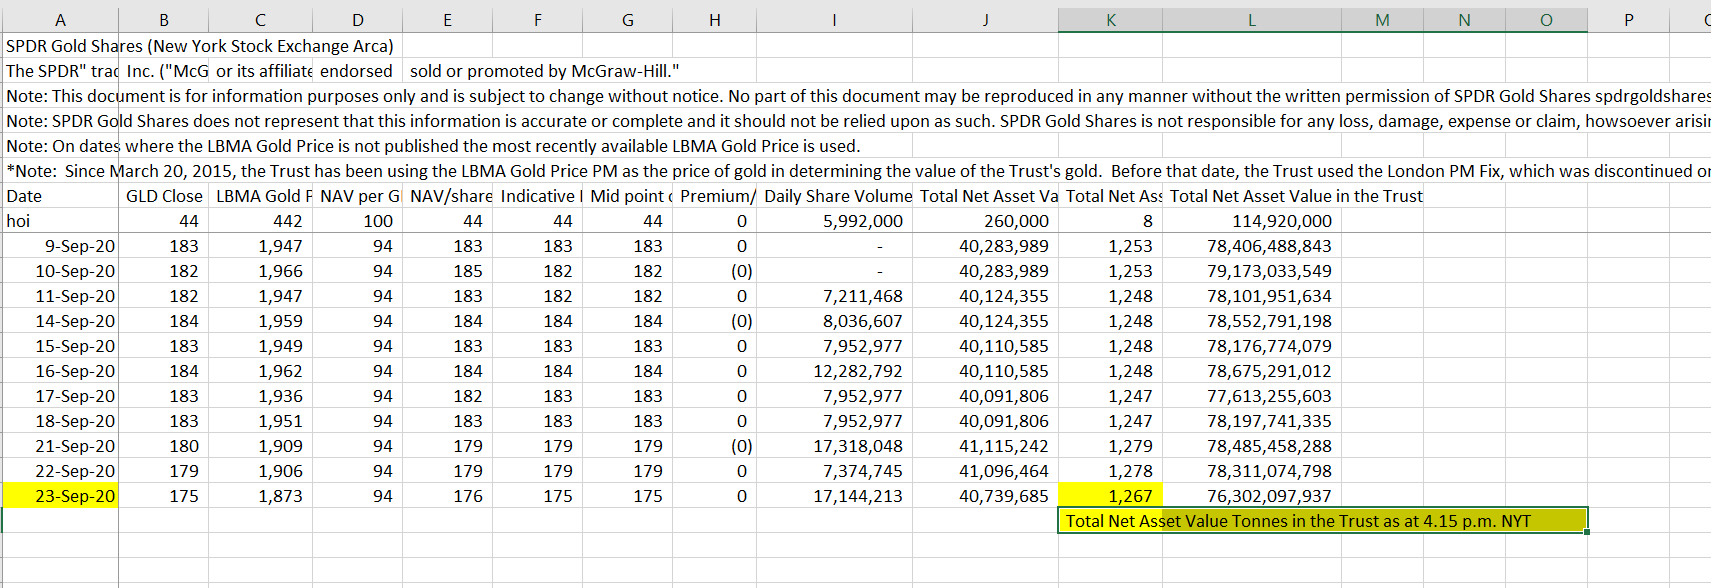Select column I header
Screen dimensions: 1711x588
point(834,20)
